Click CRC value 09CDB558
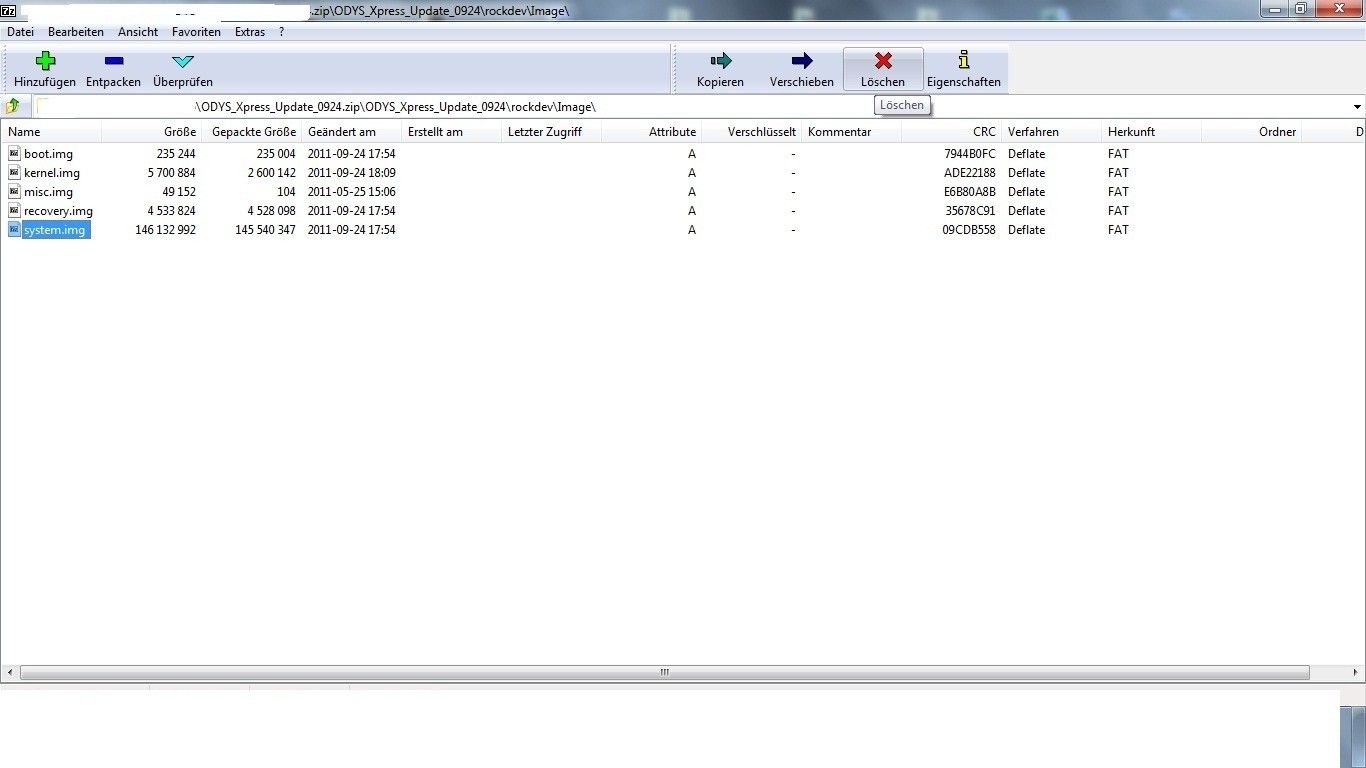The width and height of the screenshot is (1366, 768). pyautogui.click(x=969, y=230)
